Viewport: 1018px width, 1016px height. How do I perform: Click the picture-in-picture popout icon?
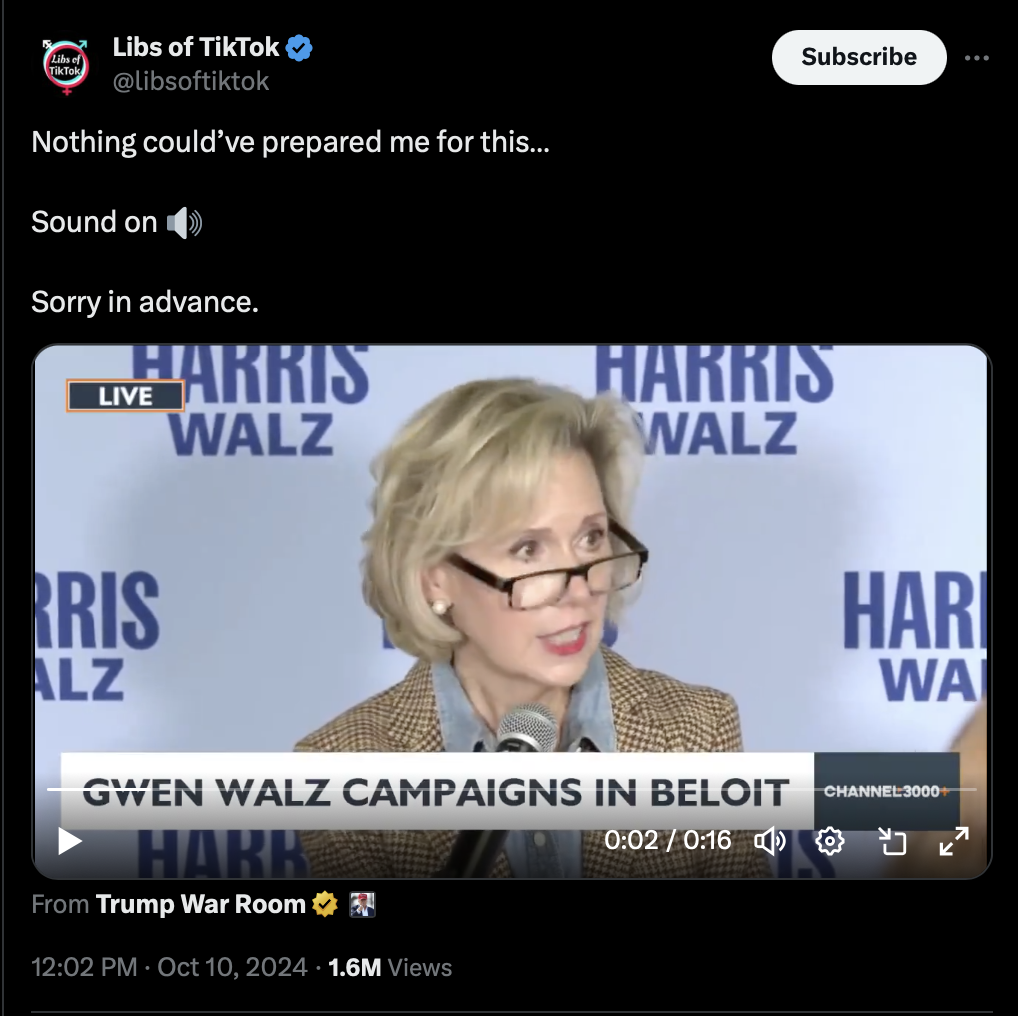pyautogui.click(x=892, y=841)
